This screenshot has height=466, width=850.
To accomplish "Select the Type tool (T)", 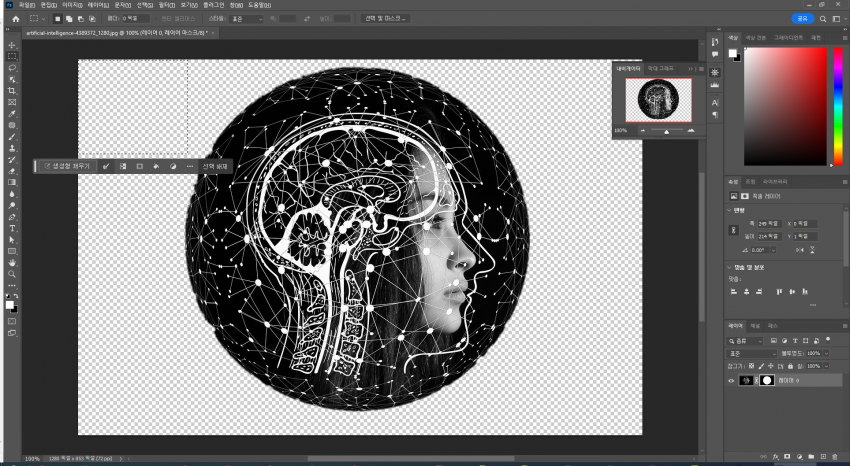I will point(12,228).
